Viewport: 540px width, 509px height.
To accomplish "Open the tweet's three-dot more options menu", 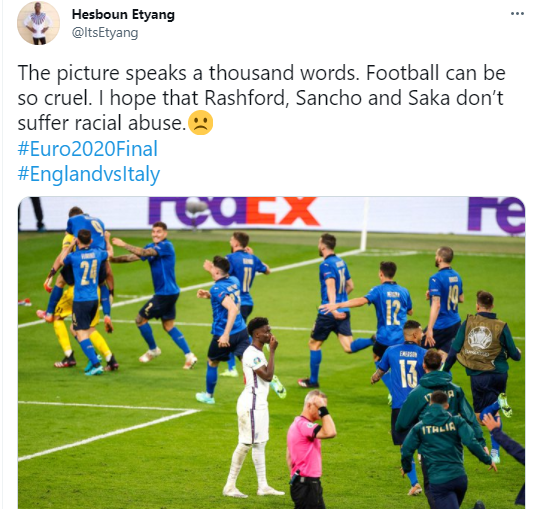I will click(x=517, y=14).
